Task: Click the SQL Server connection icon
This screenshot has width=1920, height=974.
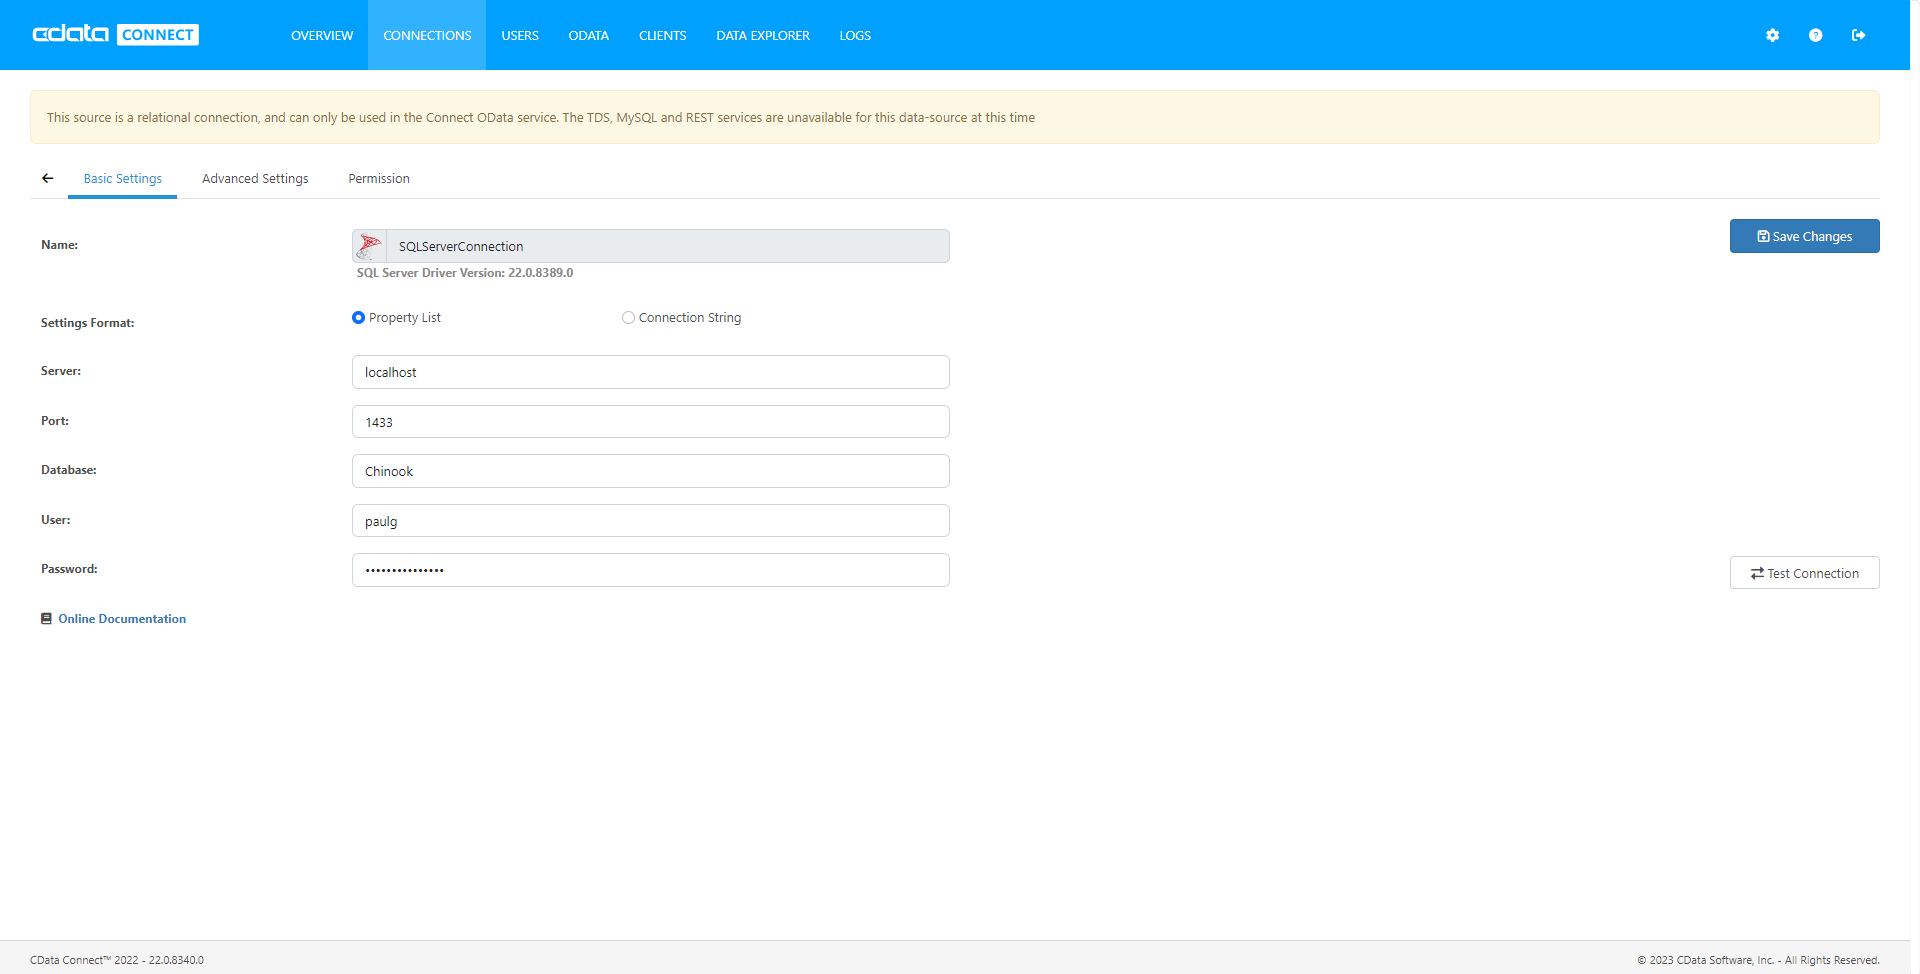Action: (369, 246)
